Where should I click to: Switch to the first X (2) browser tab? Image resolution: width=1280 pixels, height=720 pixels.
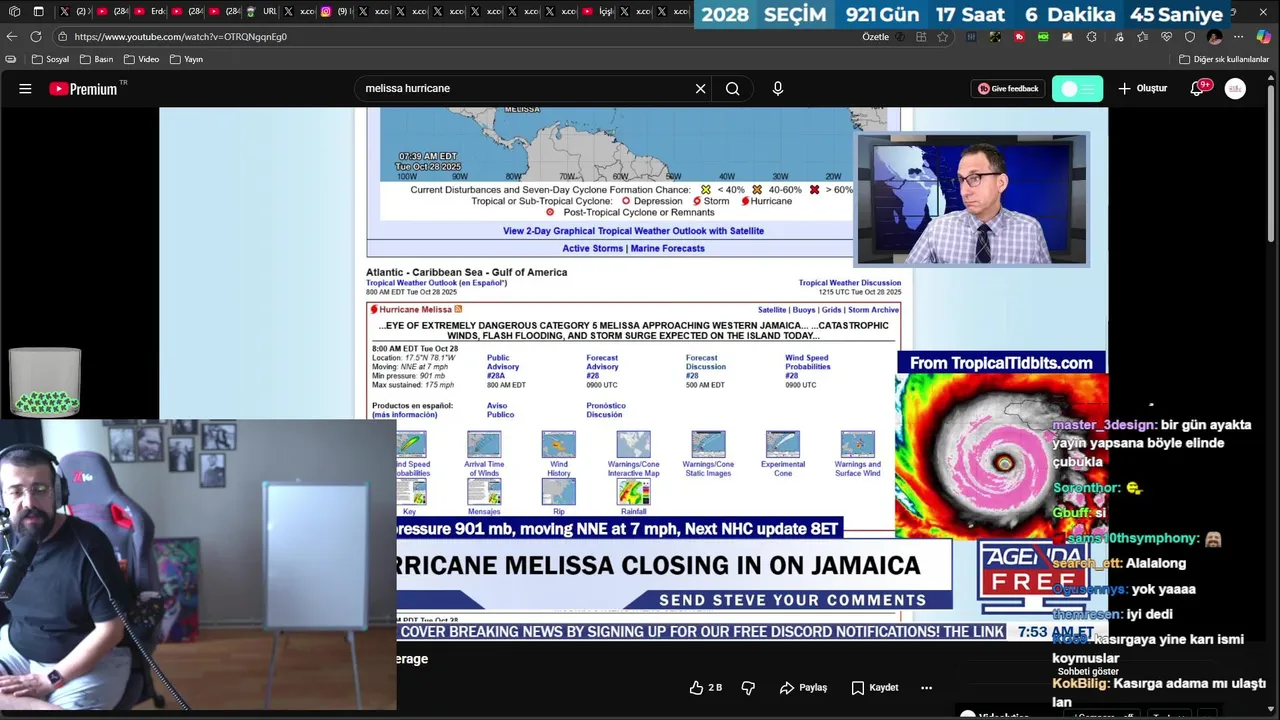point(74,12)
